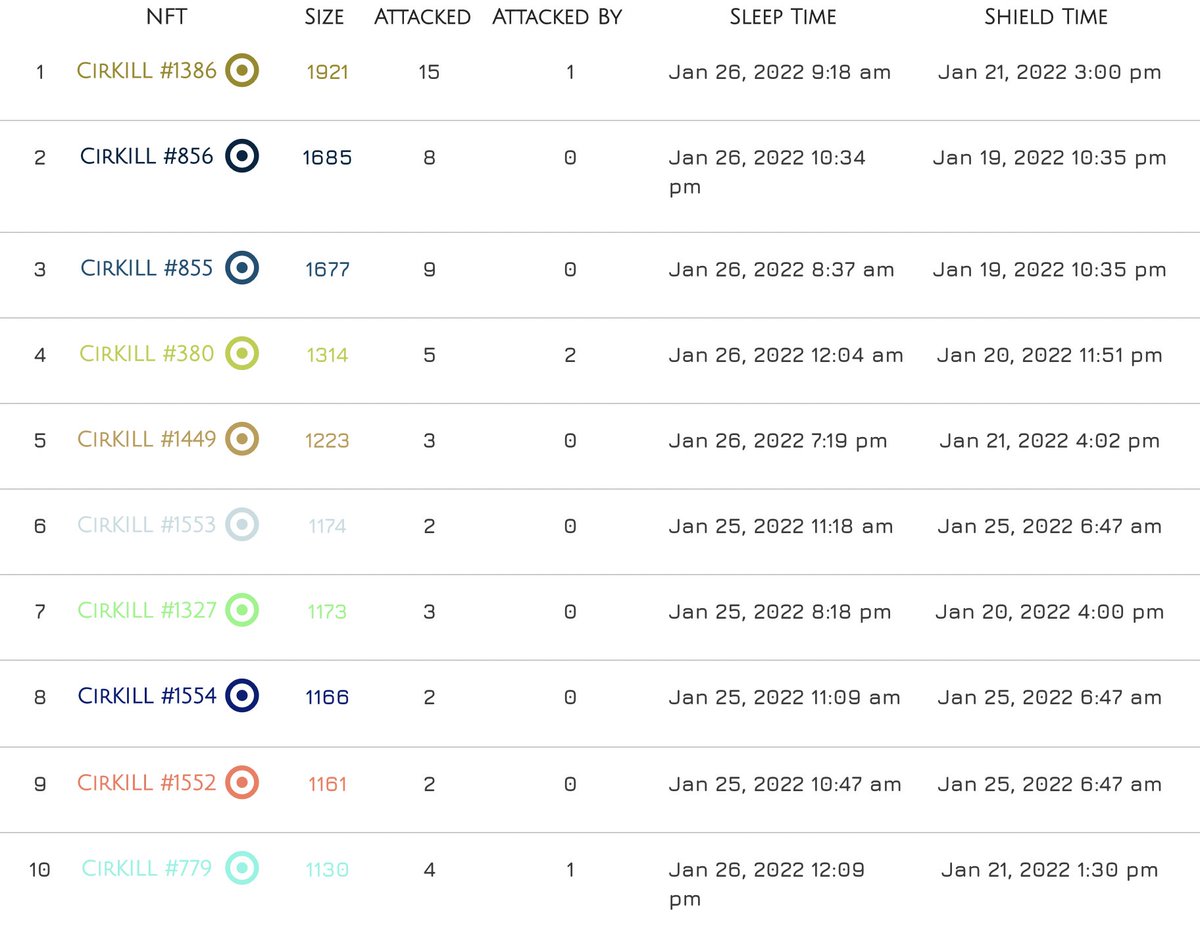1200x932 pixels.
Task: Click shield time Jan 20, 2022 11:51 pm
Action: 1050,355
